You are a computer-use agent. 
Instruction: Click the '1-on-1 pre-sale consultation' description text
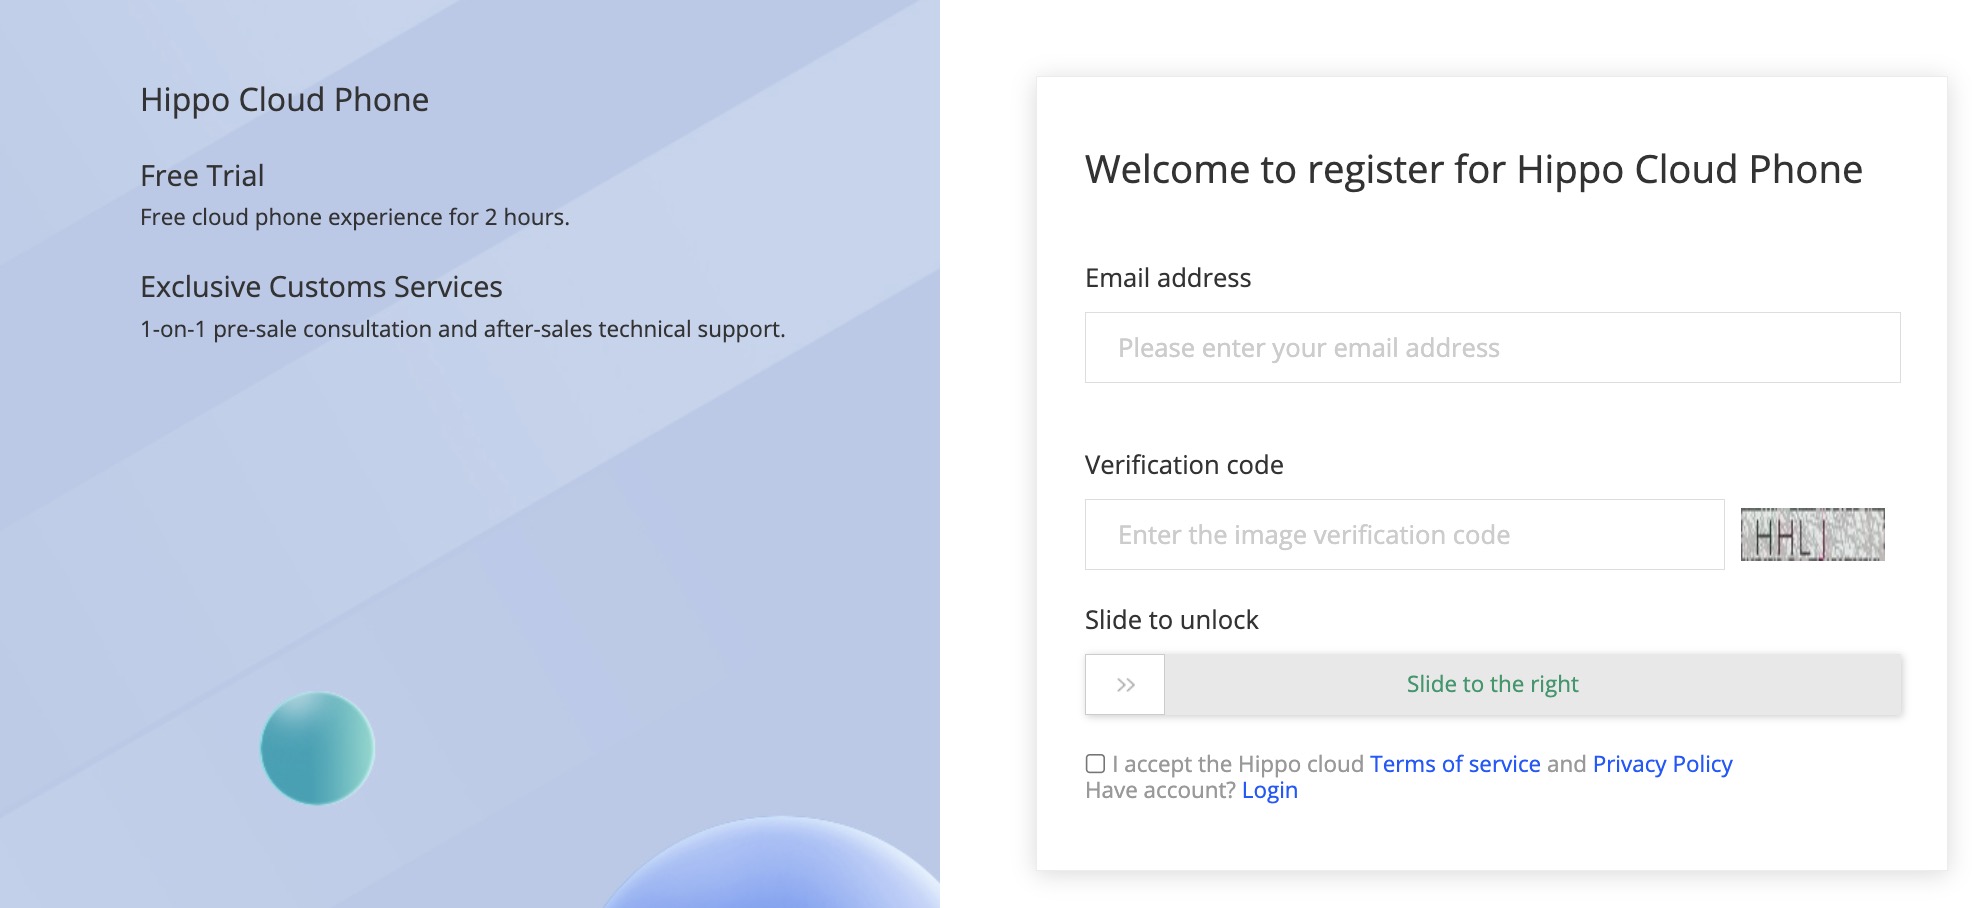pos(462,329)
